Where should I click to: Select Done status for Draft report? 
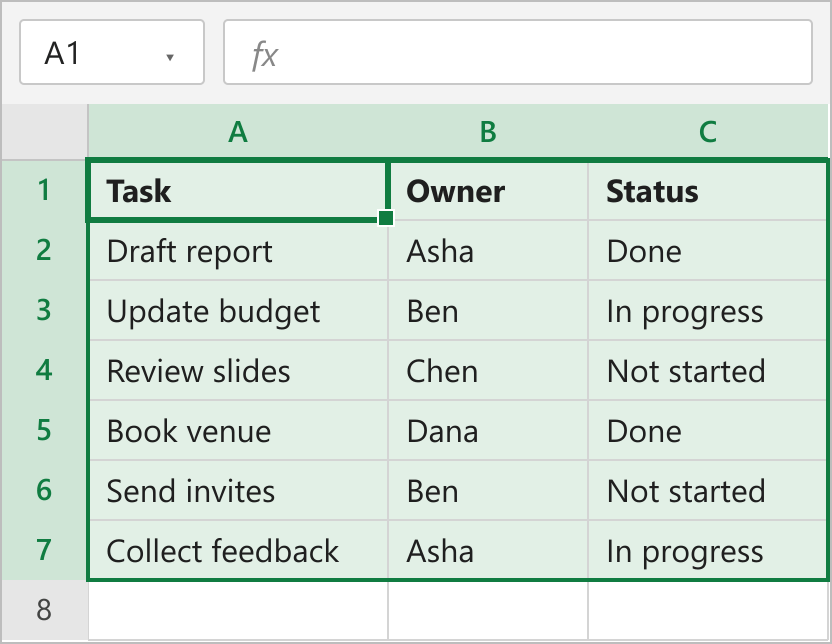click(708, 250)
